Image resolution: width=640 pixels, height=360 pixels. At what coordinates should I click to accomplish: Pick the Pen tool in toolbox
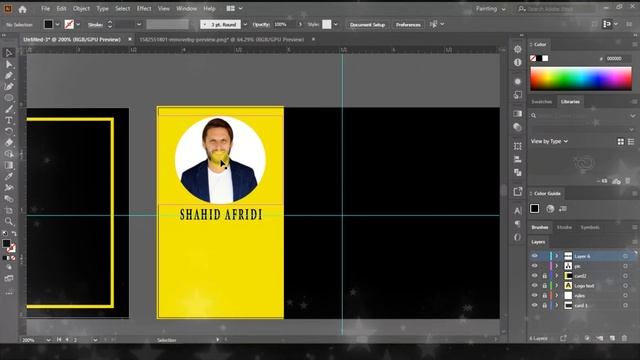(9, 76)
